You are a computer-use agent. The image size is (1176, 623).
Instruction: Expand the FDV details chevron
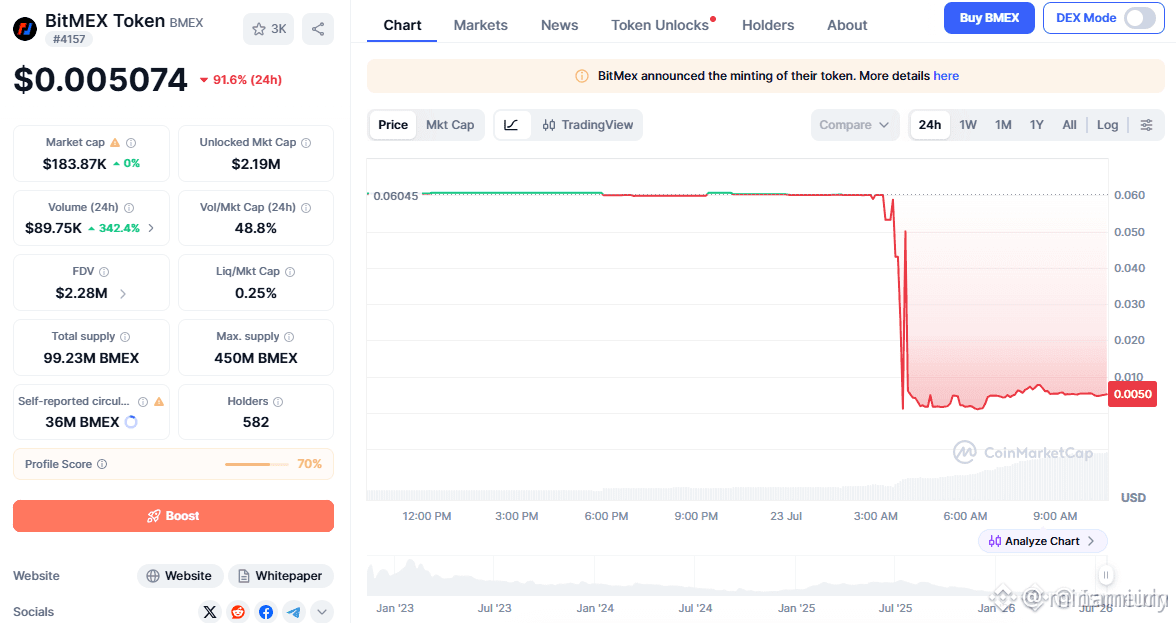point(123,293)
